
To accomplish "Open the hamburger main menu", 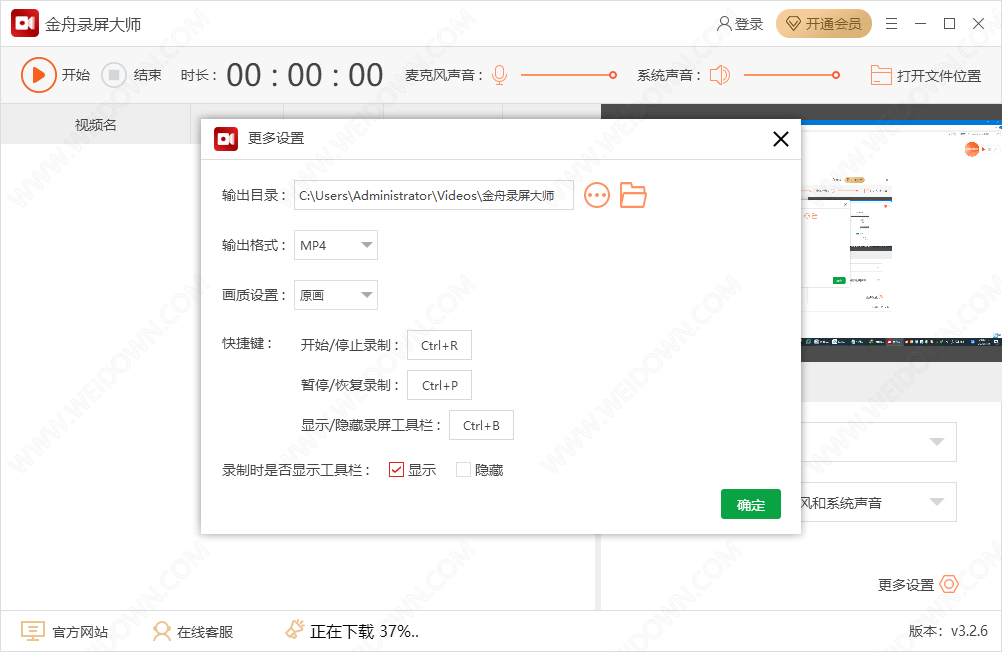I will click(x=891, y=24).
